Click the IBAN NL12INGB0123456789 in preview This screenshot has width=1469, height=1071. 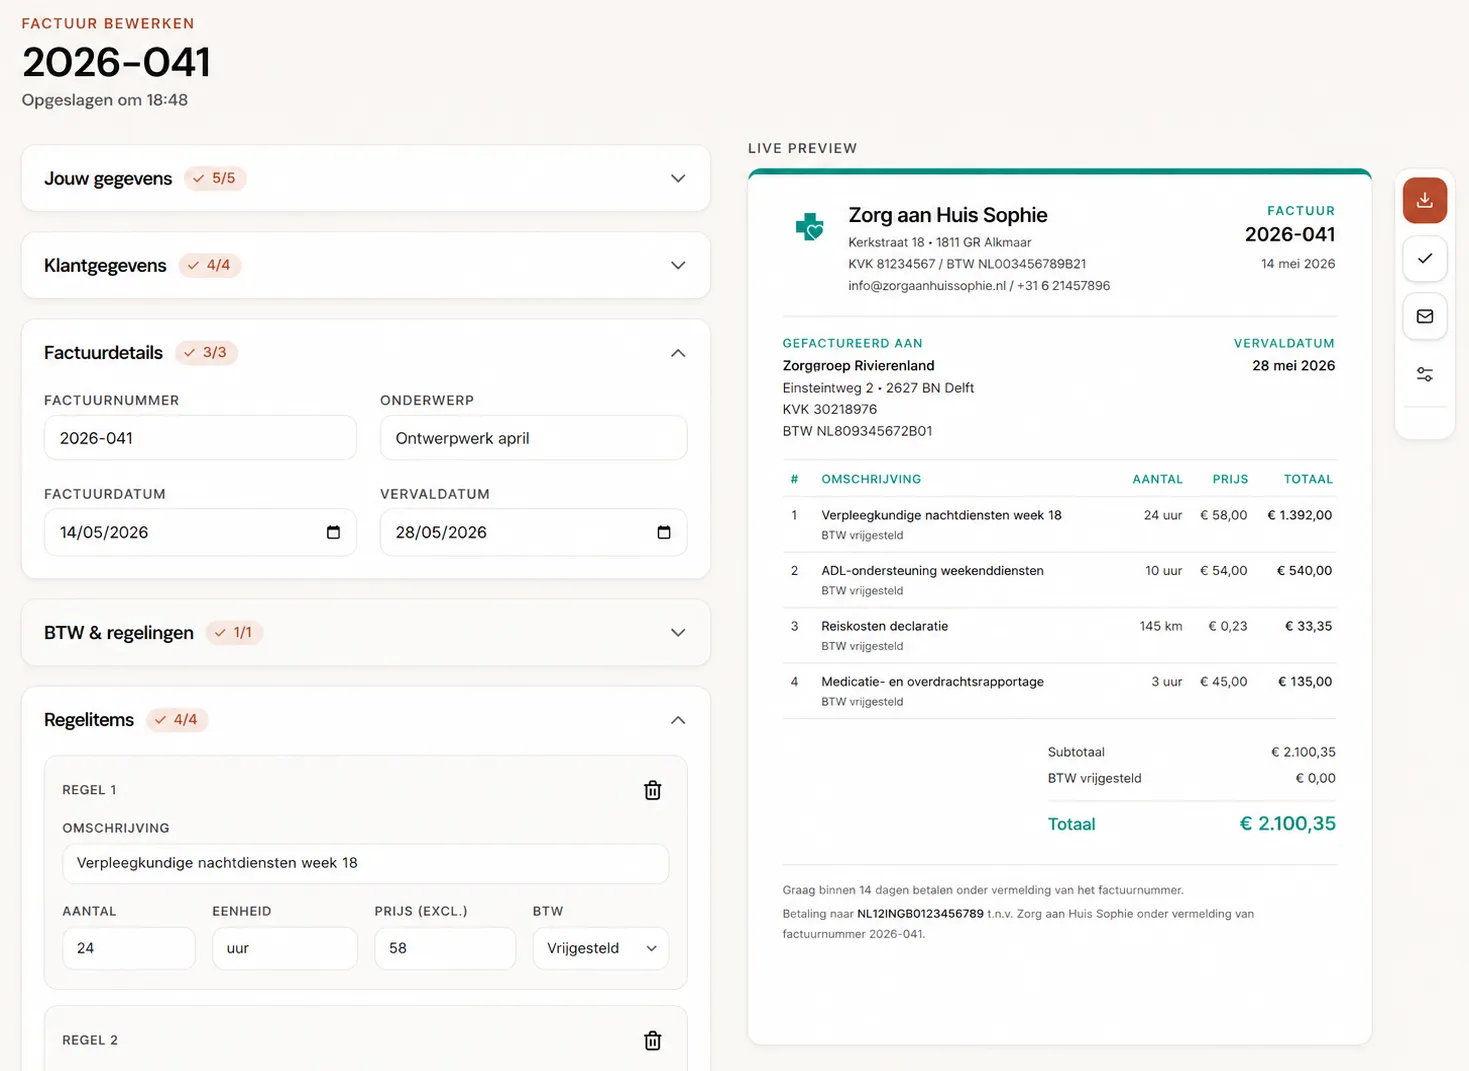pyautogui.click(x=920, y=914)
